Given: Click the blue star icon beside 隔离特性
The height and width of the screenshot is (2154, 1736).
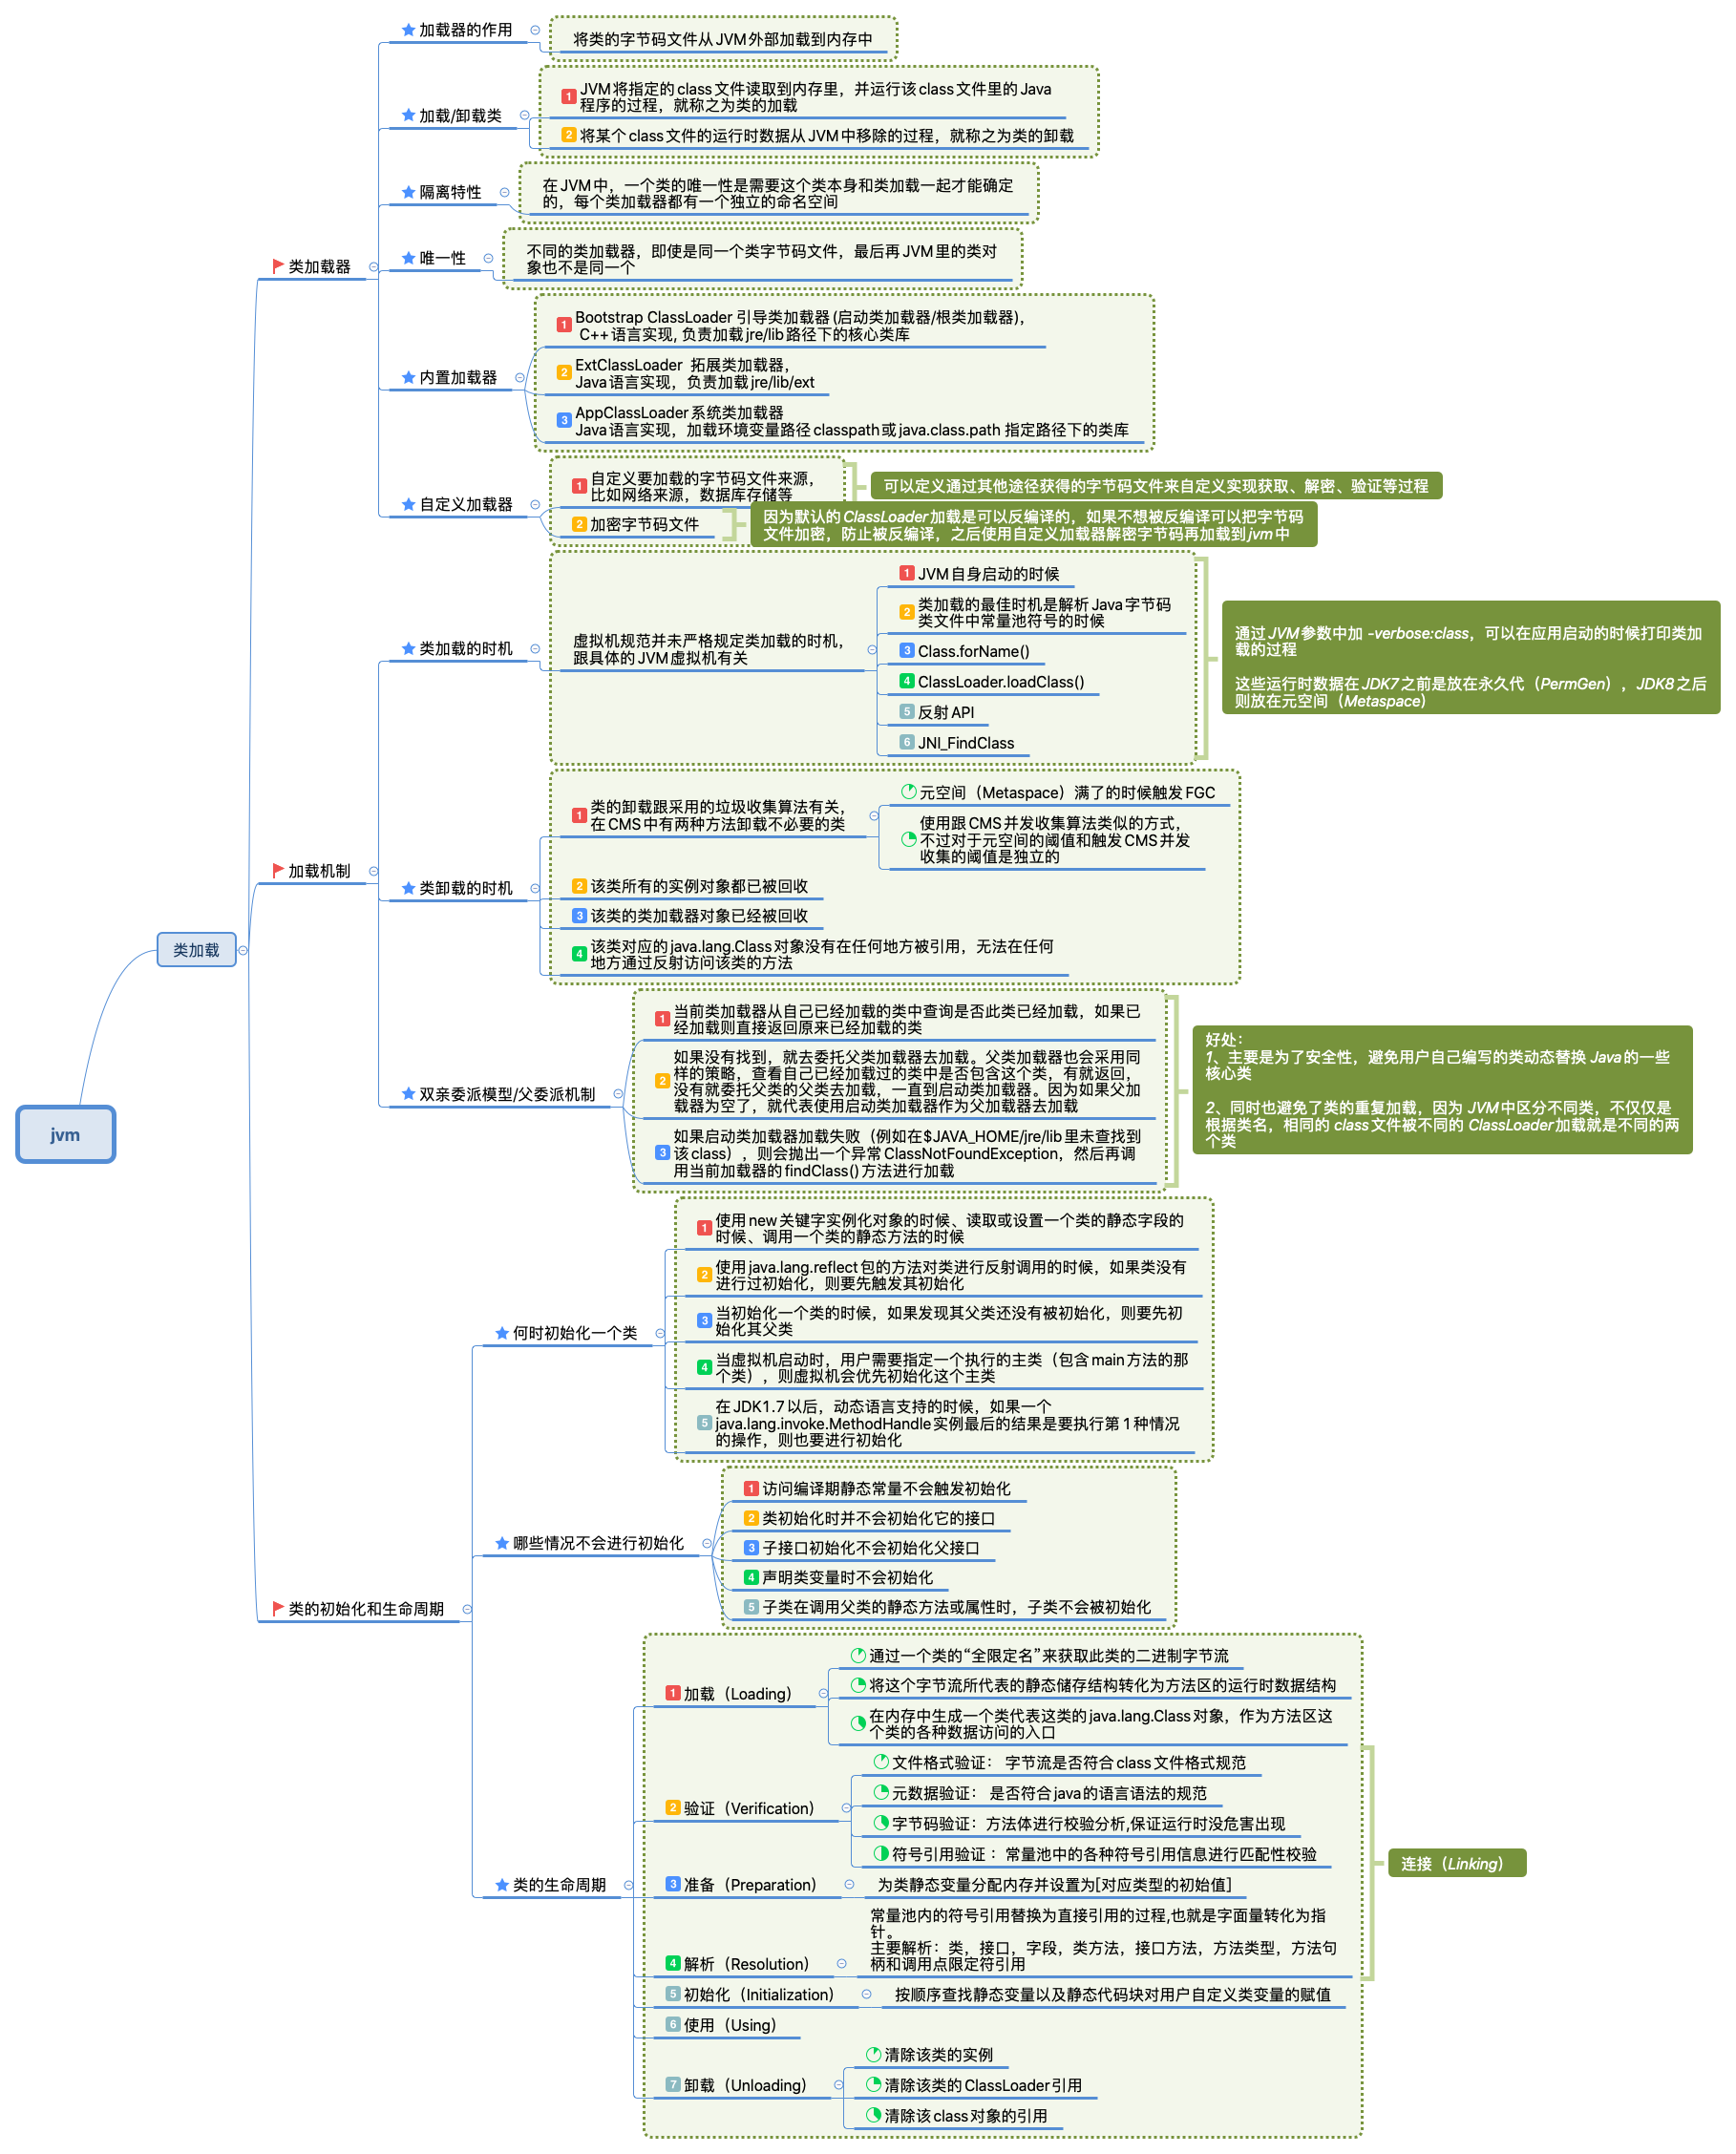Looking at the screenshot, I should [408, 192].
